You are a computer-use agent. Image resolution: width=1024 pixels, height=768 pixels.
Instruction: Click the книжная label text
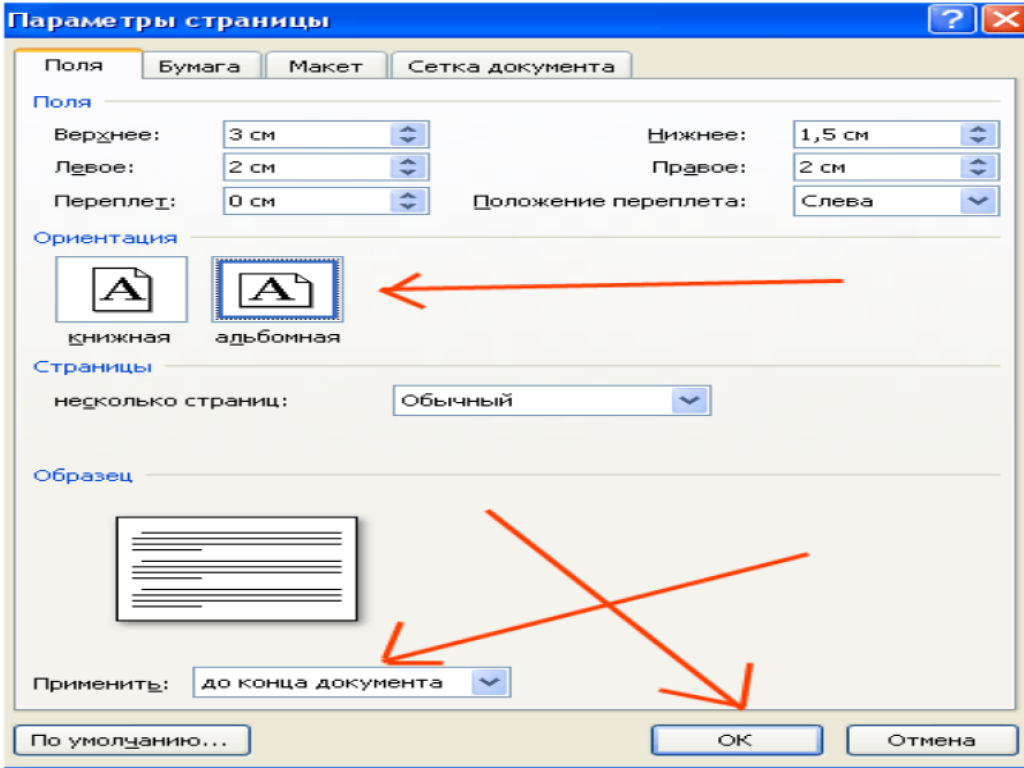[x=120, y=338]
